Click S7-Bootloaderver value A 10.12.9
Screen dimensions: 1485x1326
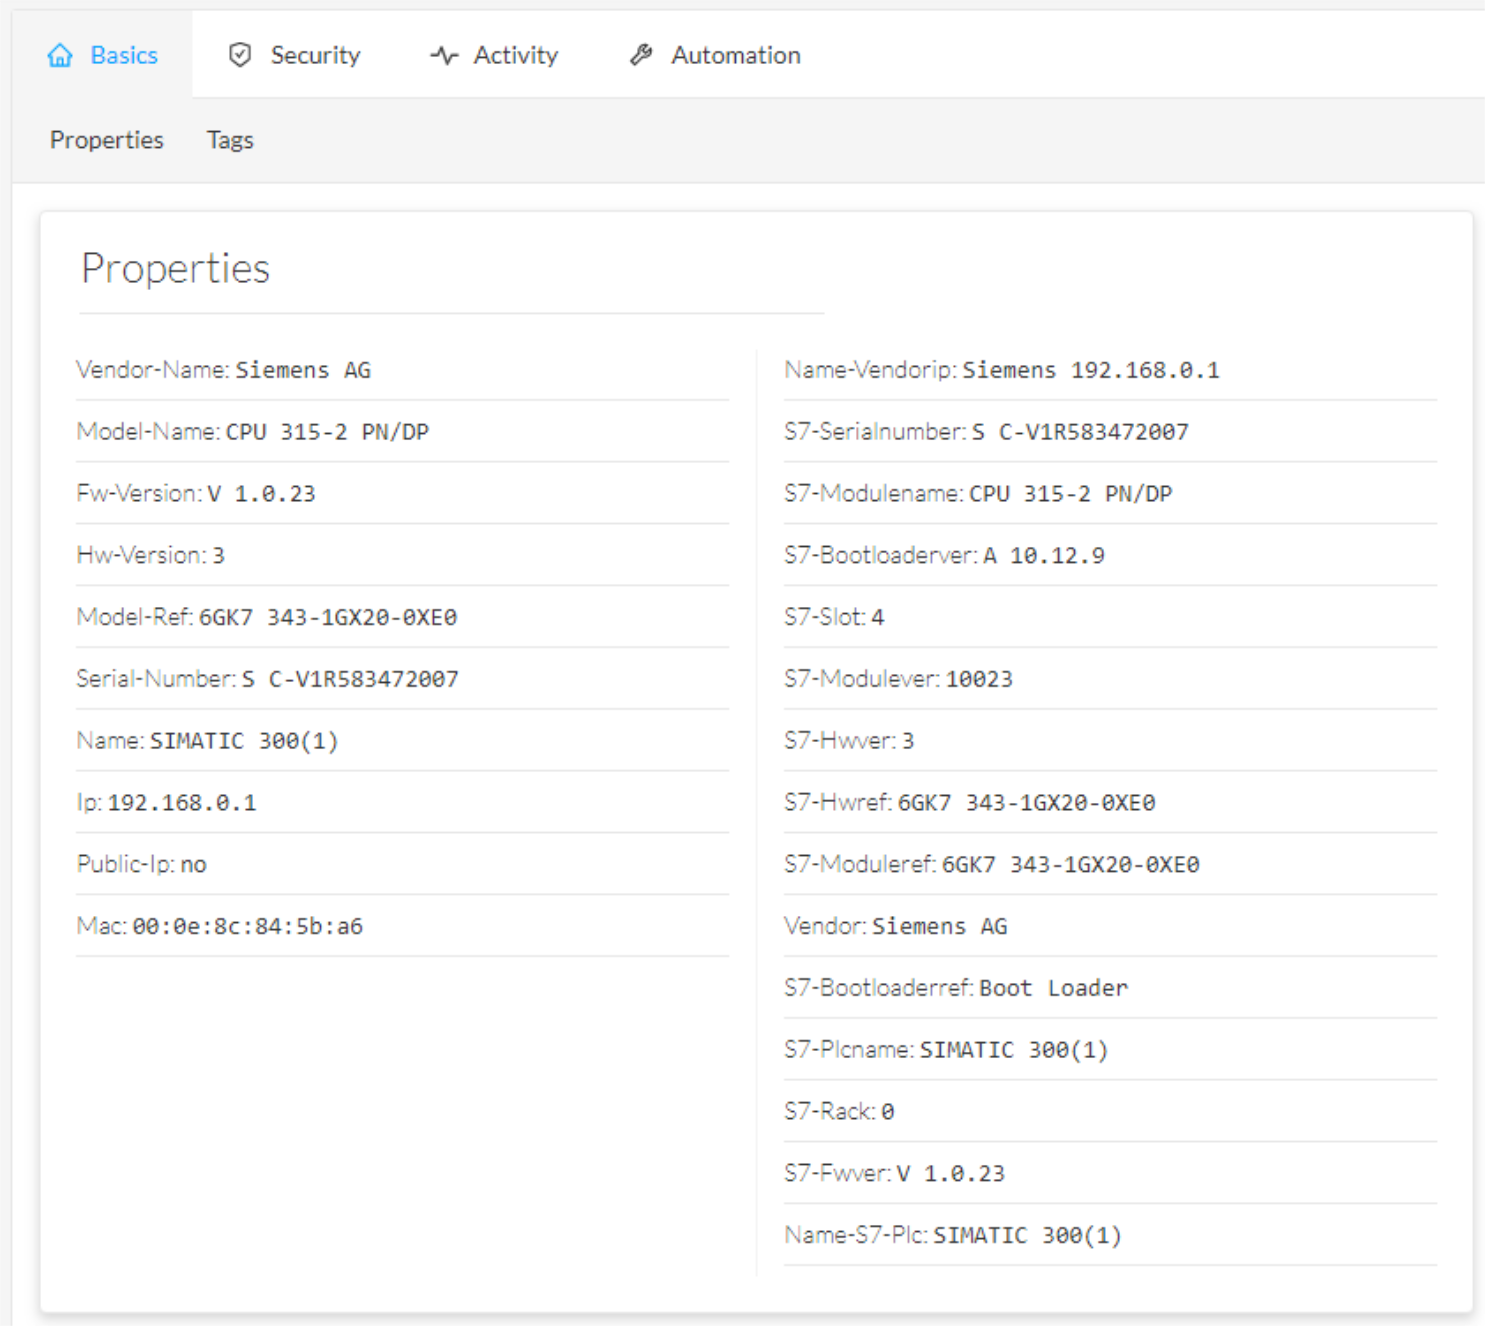(x=1044, y=556)
